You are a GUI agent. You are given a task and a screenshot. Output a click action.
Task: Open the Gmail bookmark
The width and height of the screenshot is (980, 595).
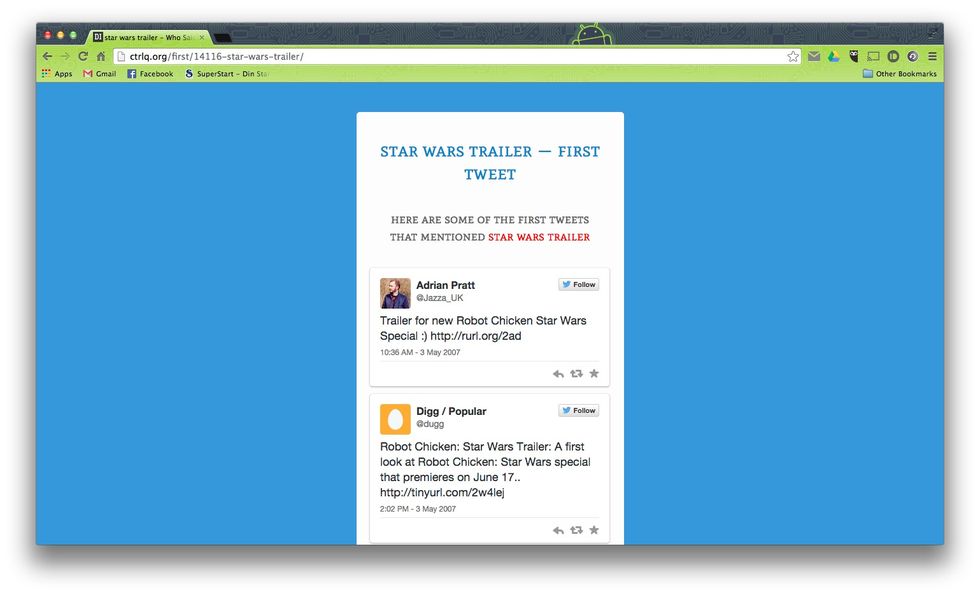pos(99,74)
